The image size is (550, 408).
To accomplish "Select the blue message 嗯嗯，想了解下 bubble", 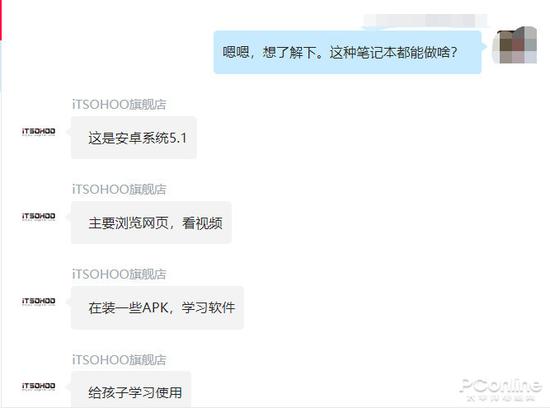I will 347,52.
